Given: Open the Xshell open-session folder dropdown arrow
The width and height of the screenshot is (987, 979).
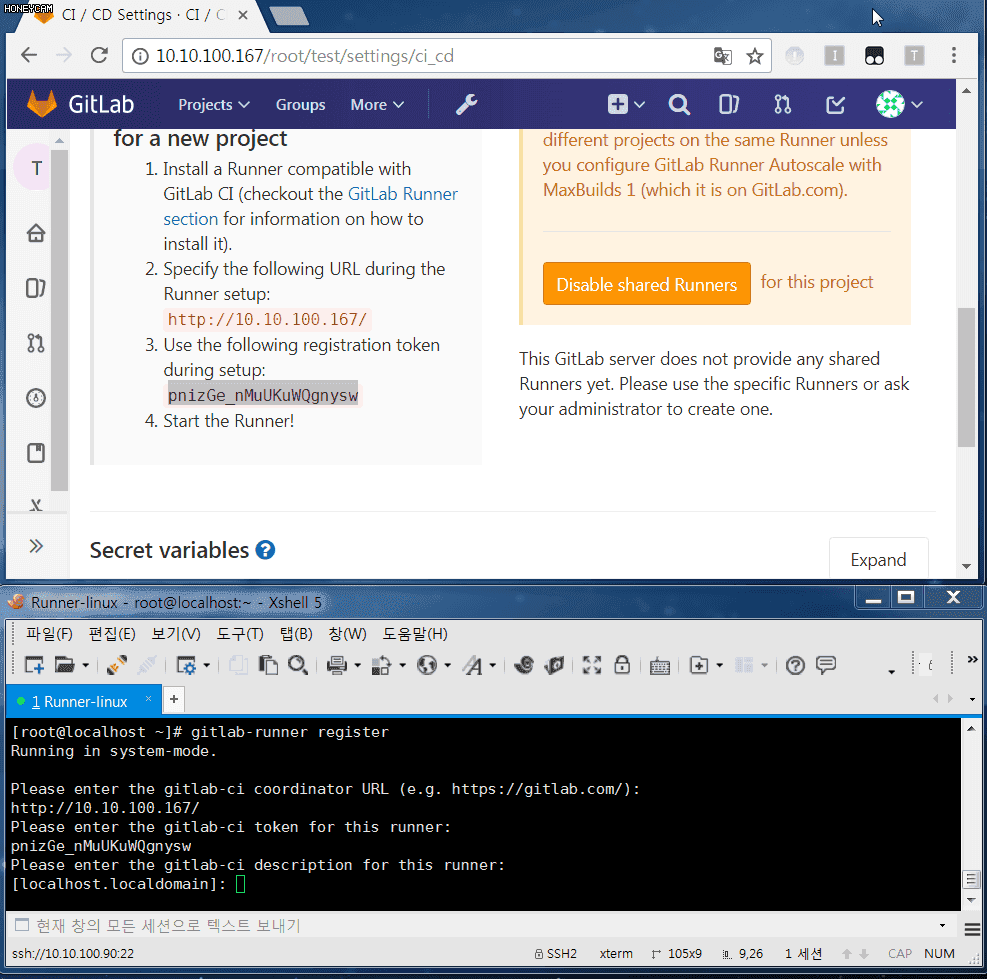Looking at the screenshot, I should tap(86, 665).
